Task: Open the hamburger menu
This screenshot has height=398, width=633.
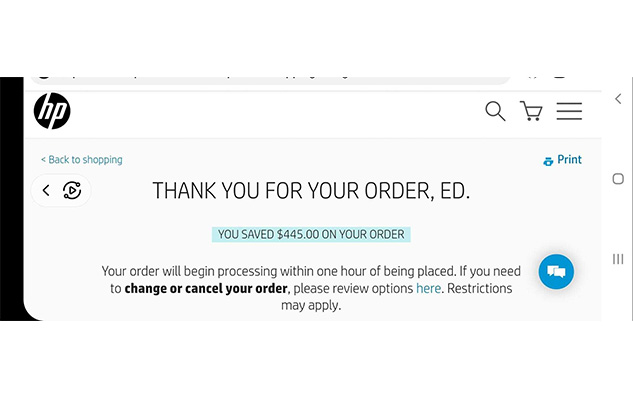Action: (569, 111)
